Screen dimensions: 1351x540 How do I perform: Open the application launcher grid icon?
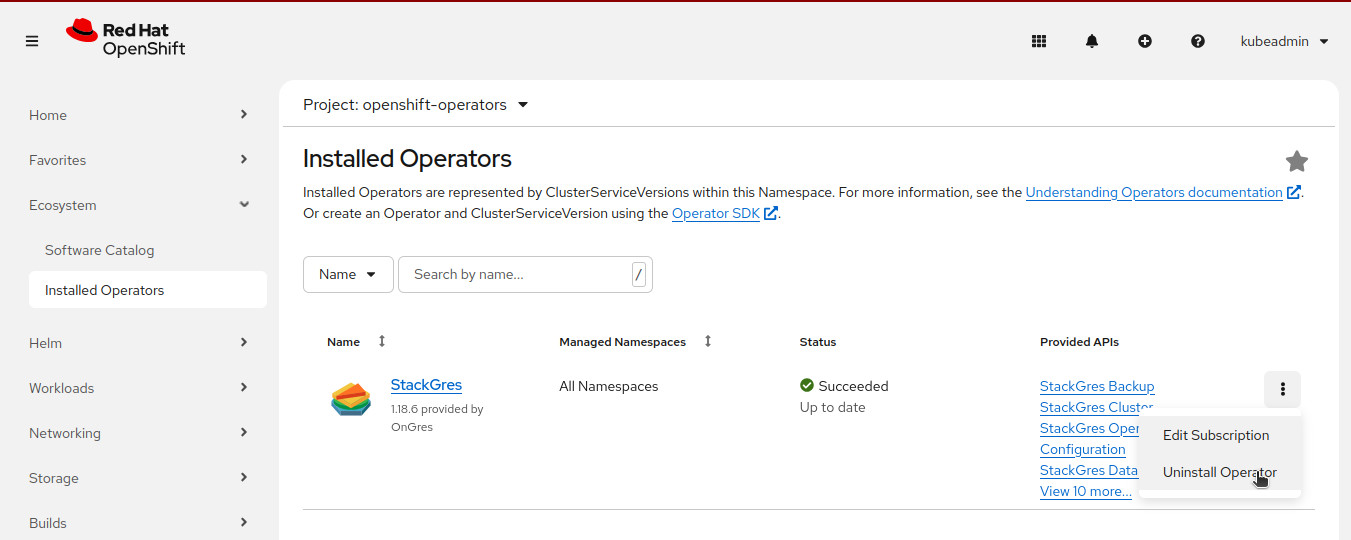tap(1039, 41)
